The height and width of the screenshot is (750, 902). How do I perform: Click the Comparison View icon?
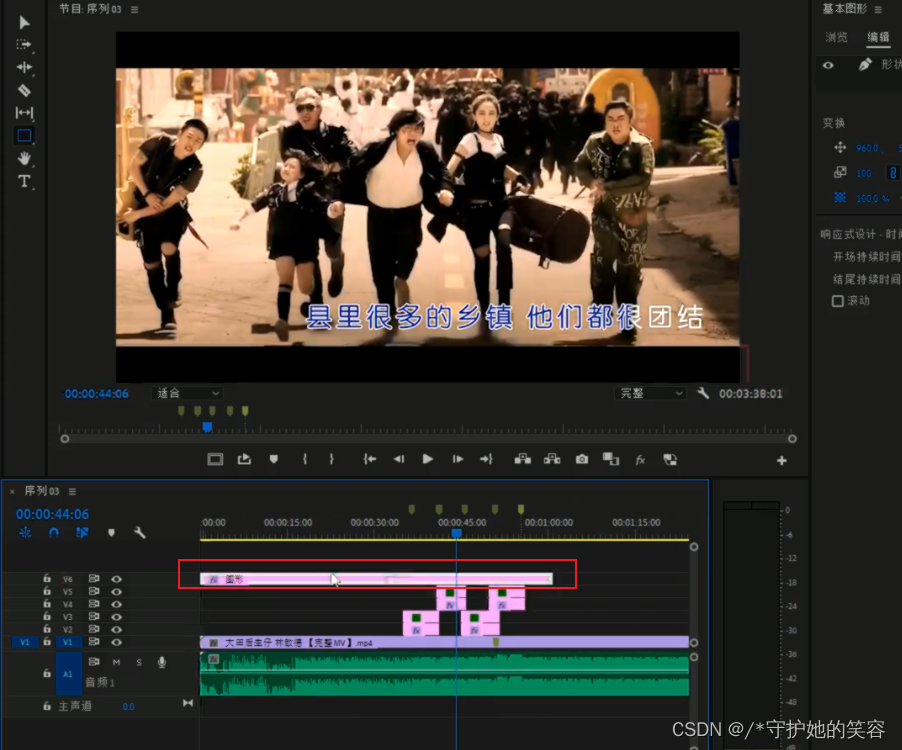(611, 459)
